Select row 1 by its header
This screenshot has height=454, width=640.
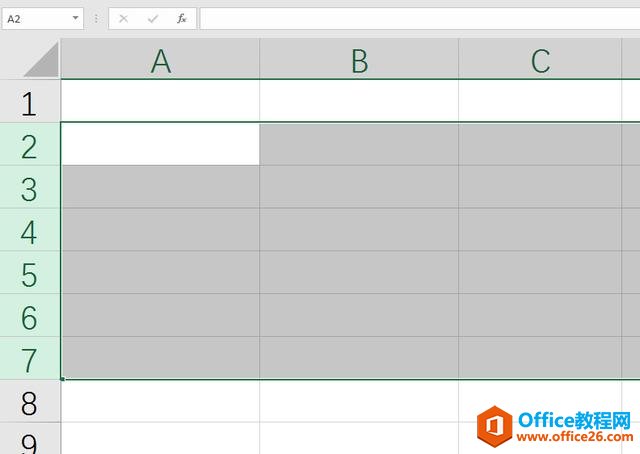[29, 103]
